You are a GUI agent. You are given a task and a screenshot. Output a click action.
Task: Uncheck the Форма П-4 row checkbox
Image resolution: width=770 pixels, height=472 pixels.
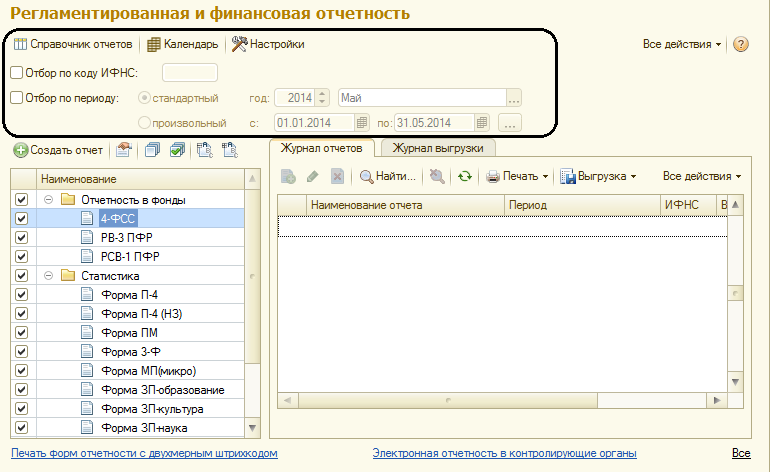(x=22, y=295)
